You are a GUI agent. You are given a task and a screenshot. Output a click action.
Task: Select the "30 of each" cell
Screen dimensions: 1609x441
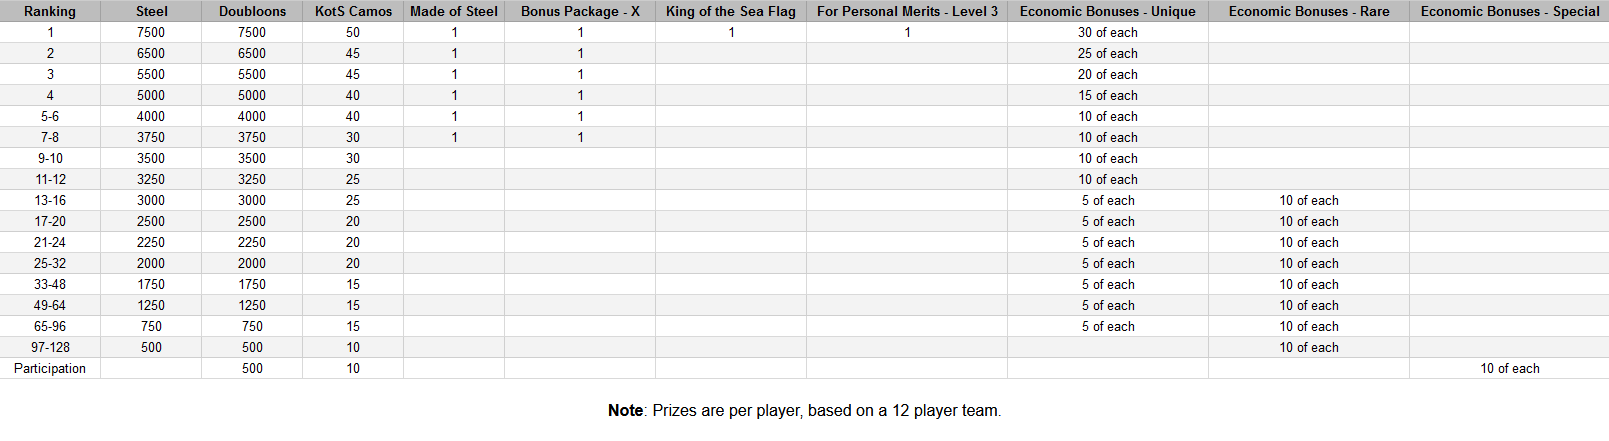1107,32
